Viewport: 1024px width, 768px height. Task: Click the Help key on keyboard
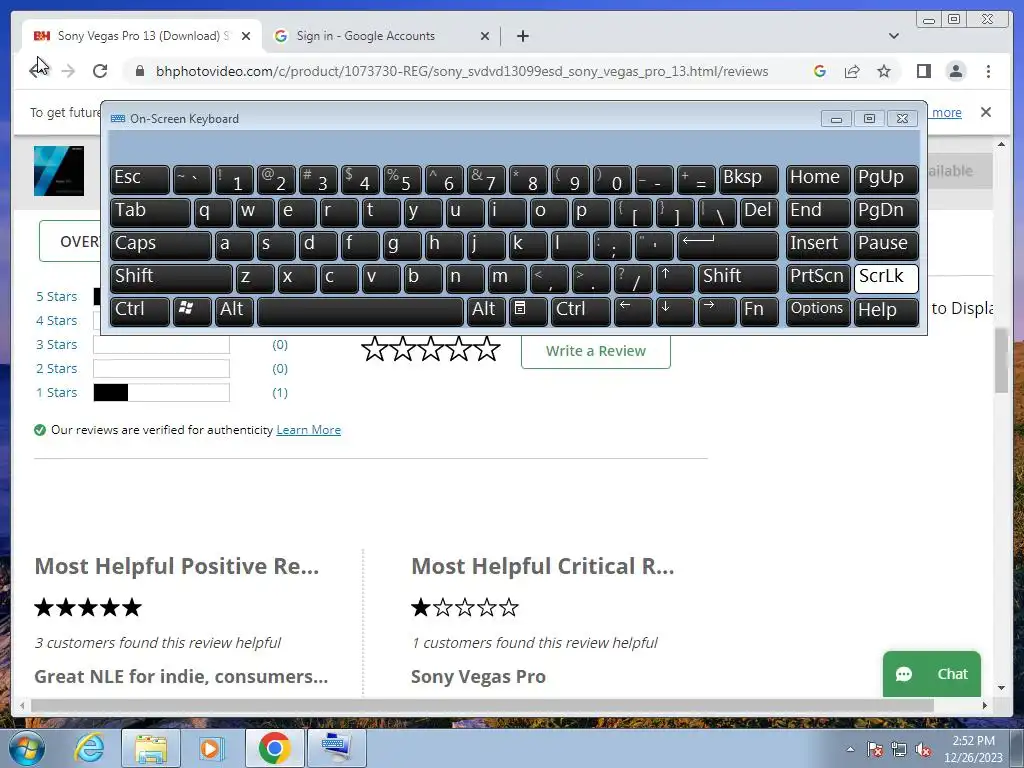(886, 310)
